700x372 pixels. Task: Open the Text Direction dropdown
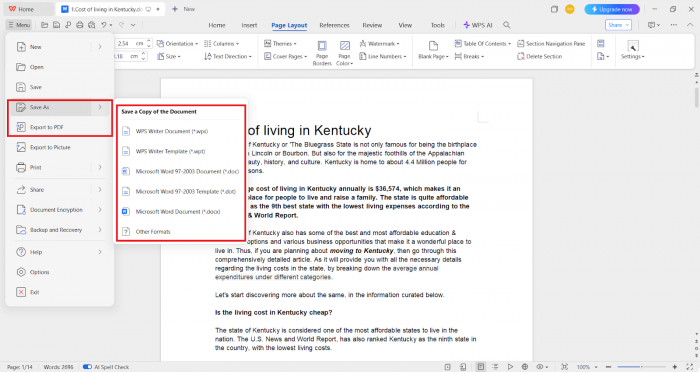[x=228, y=56]
